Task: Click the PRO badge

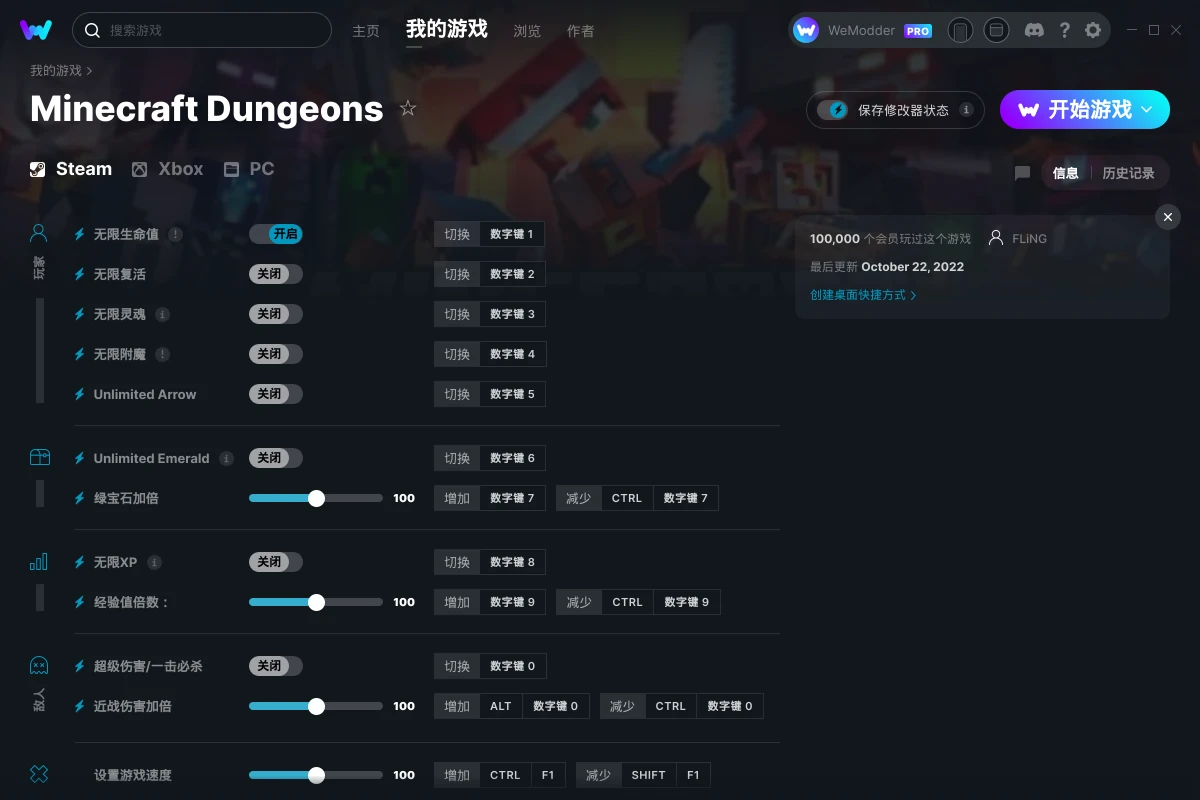Action: click(918, 31)
